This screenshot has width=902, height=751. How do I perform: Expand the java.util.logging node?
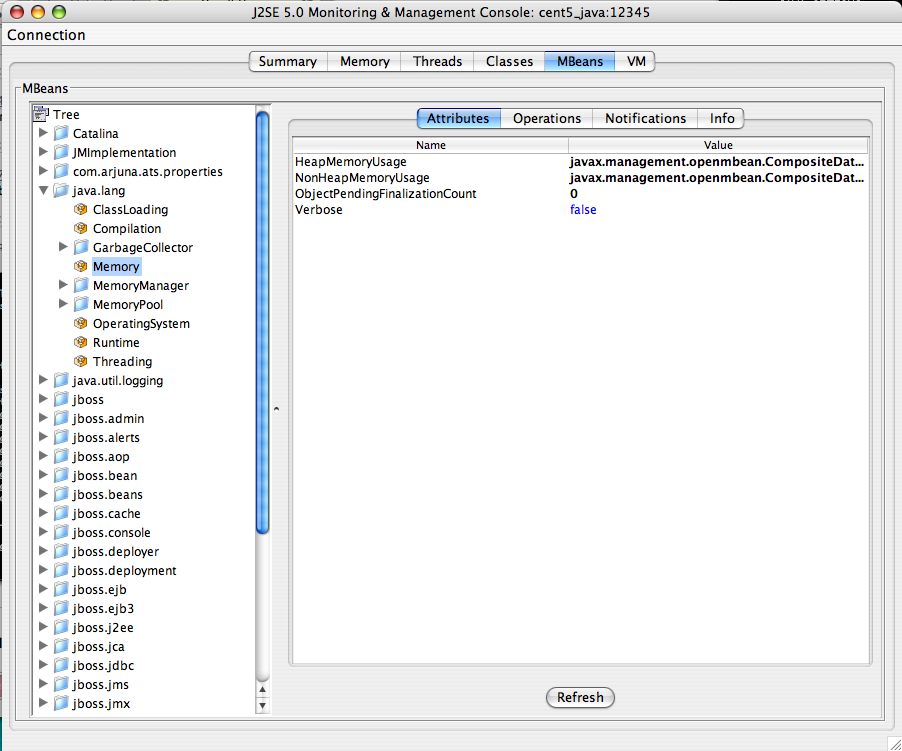click(43, 380)
